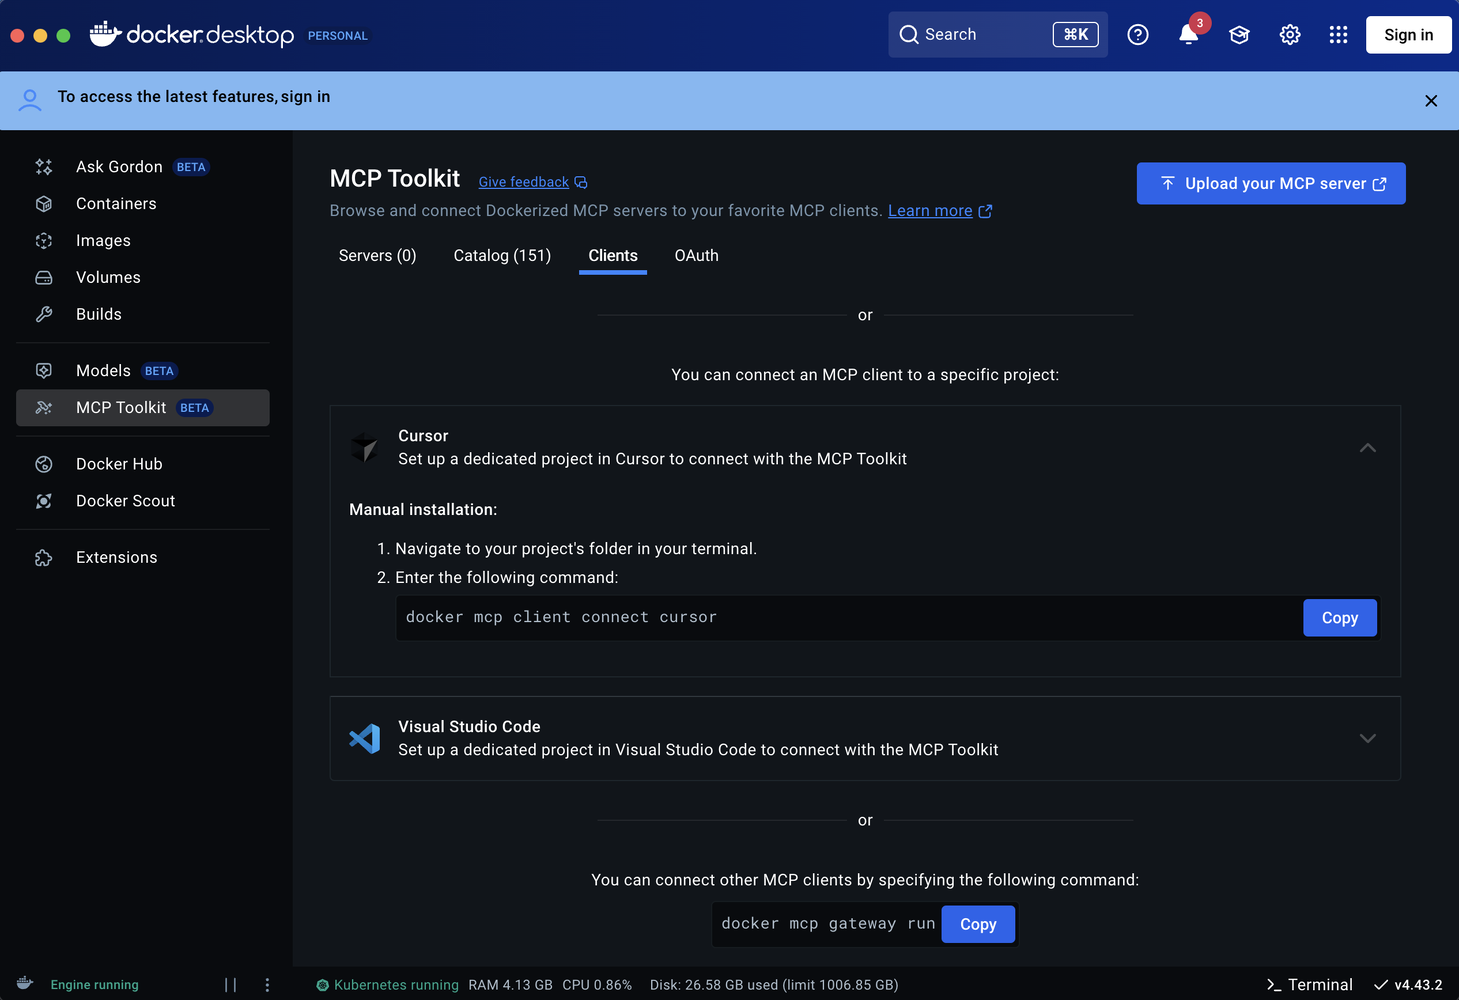Click the whale icon in the status bar

25,984
